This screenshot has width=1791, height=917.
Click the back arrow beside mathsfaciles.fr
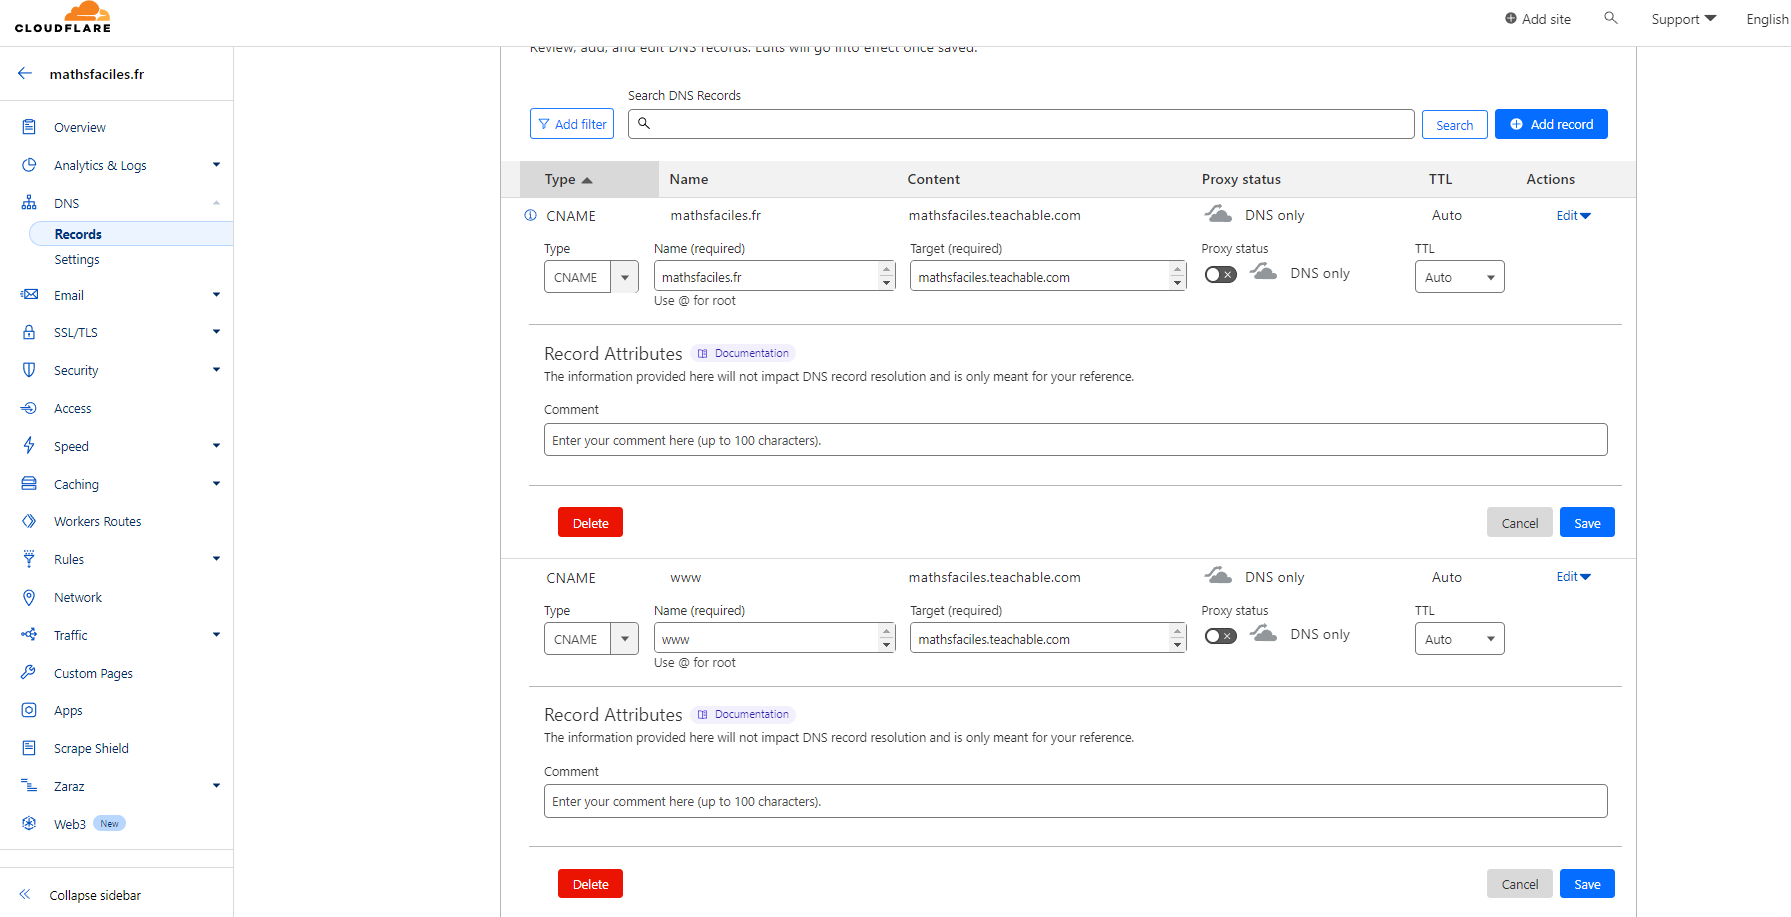[x=25, y=74]
